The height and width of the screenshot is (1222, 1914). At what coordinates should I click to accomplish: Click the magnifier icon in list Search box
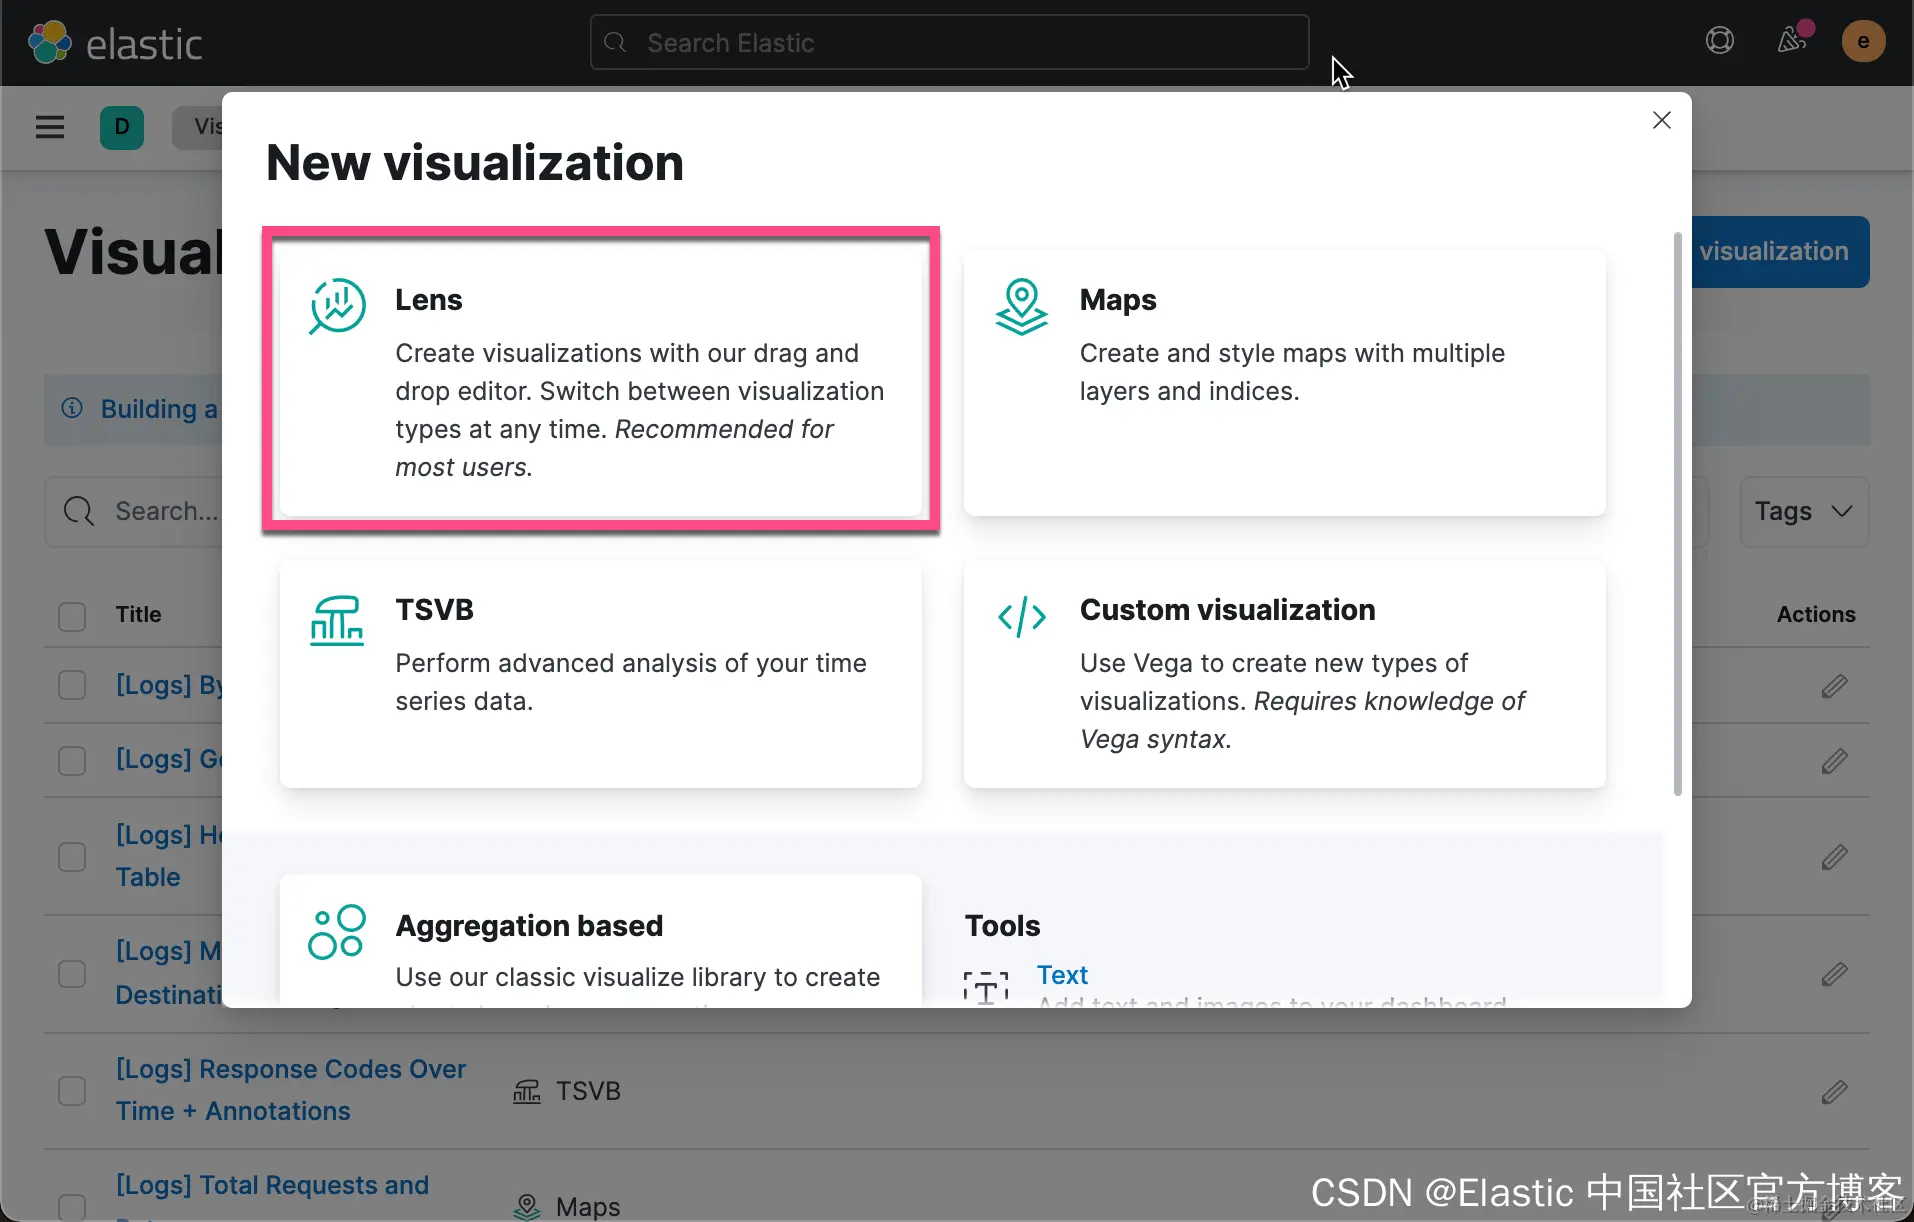coord(79,511)
